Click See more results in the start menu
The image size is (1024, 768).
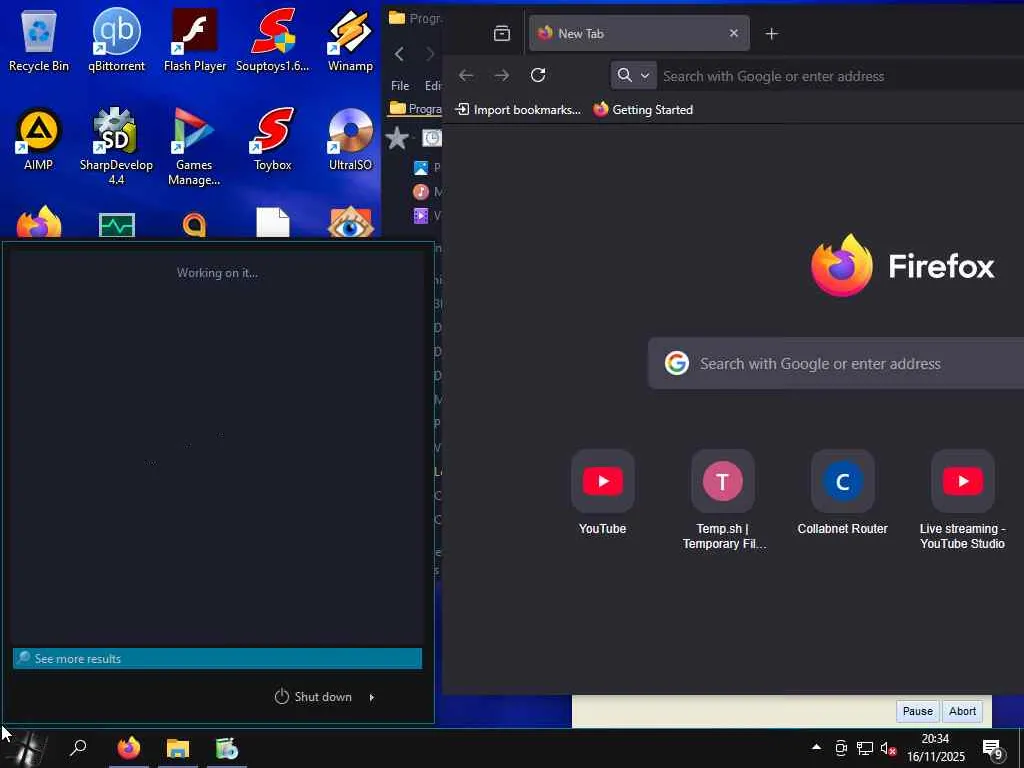217,658
